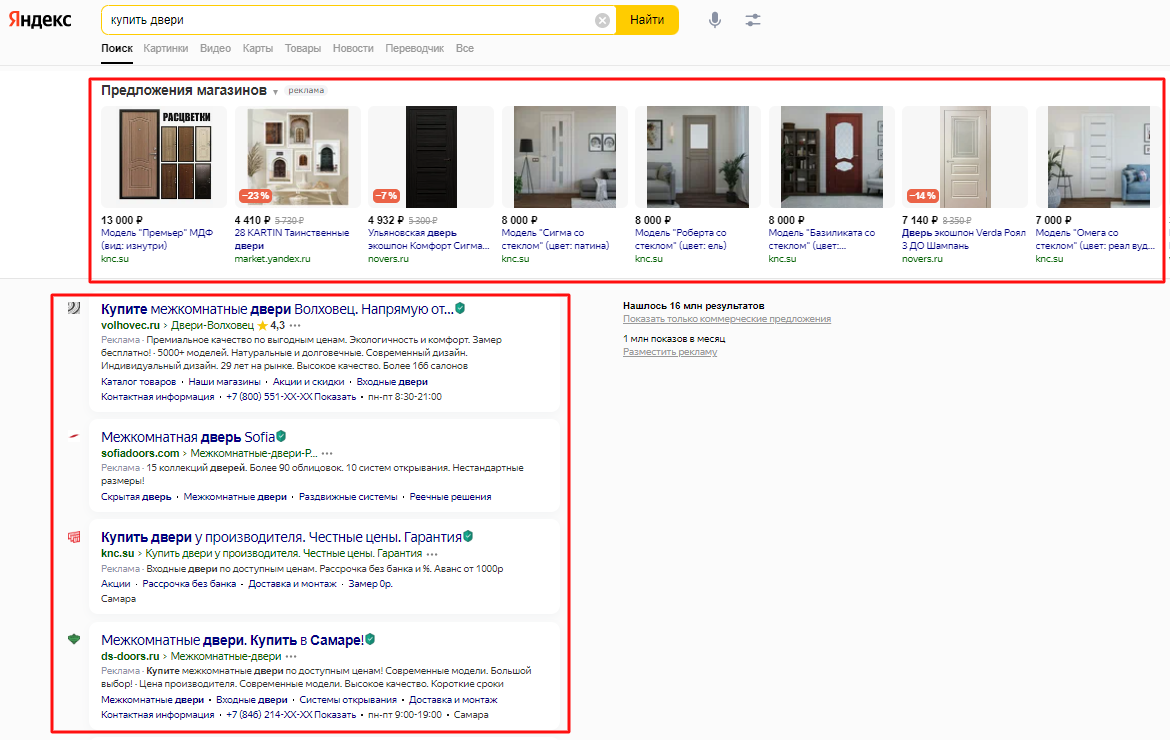Open the Все tab
The width and height of the screenshot is (1170, 740).
pos(465,48)
